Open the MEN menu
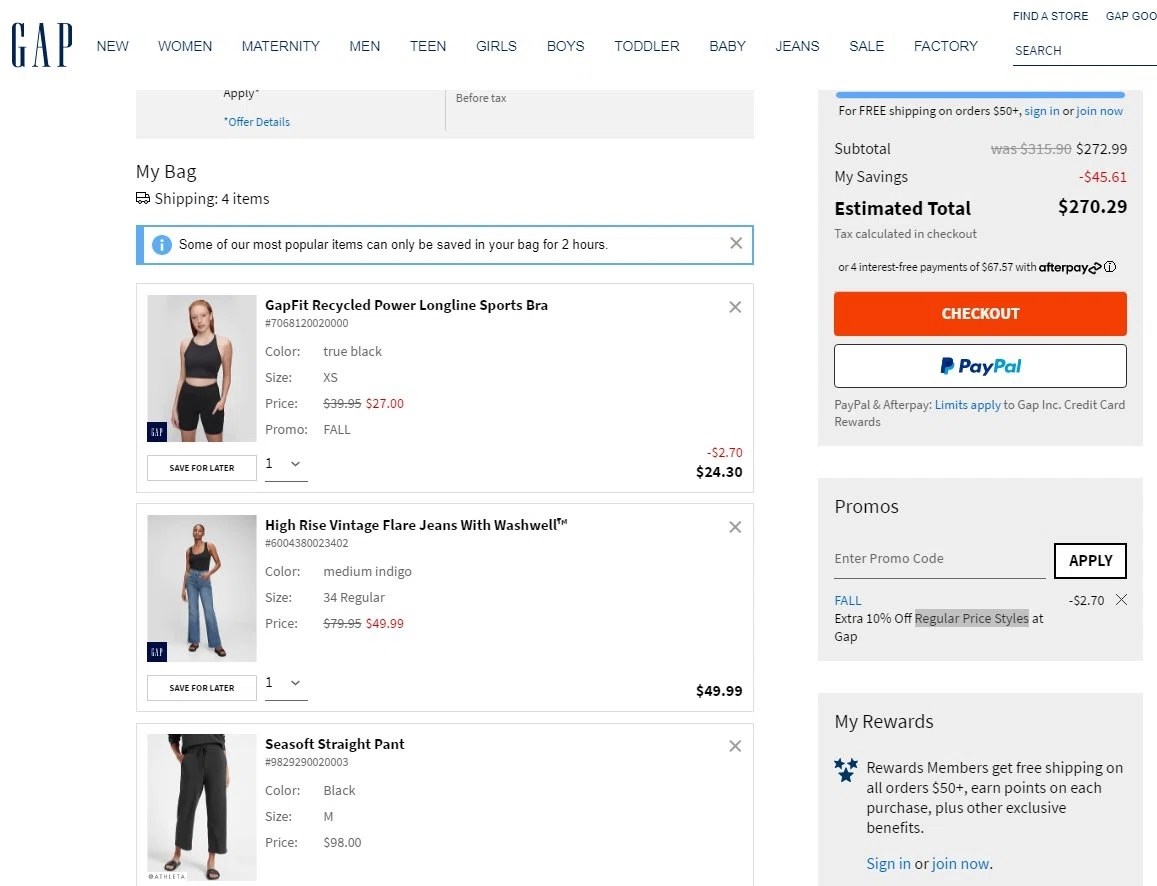Image resolution: width=1157 pixels, height=886 pixels. [x=365, y=46]
